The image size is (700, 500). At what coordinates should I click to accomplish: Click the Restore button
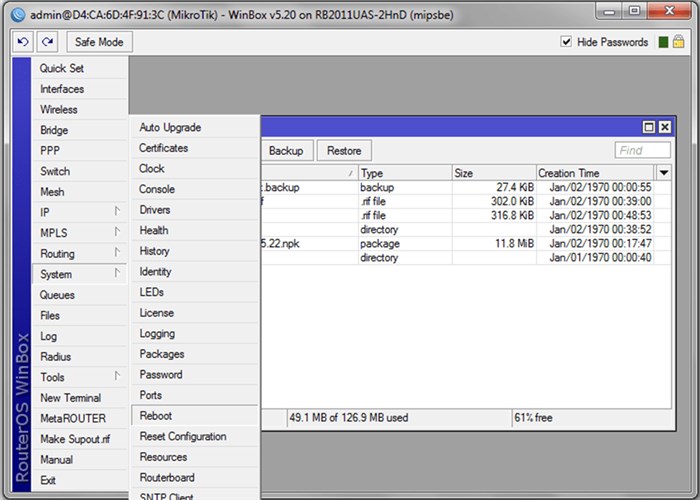click(344, 150)
